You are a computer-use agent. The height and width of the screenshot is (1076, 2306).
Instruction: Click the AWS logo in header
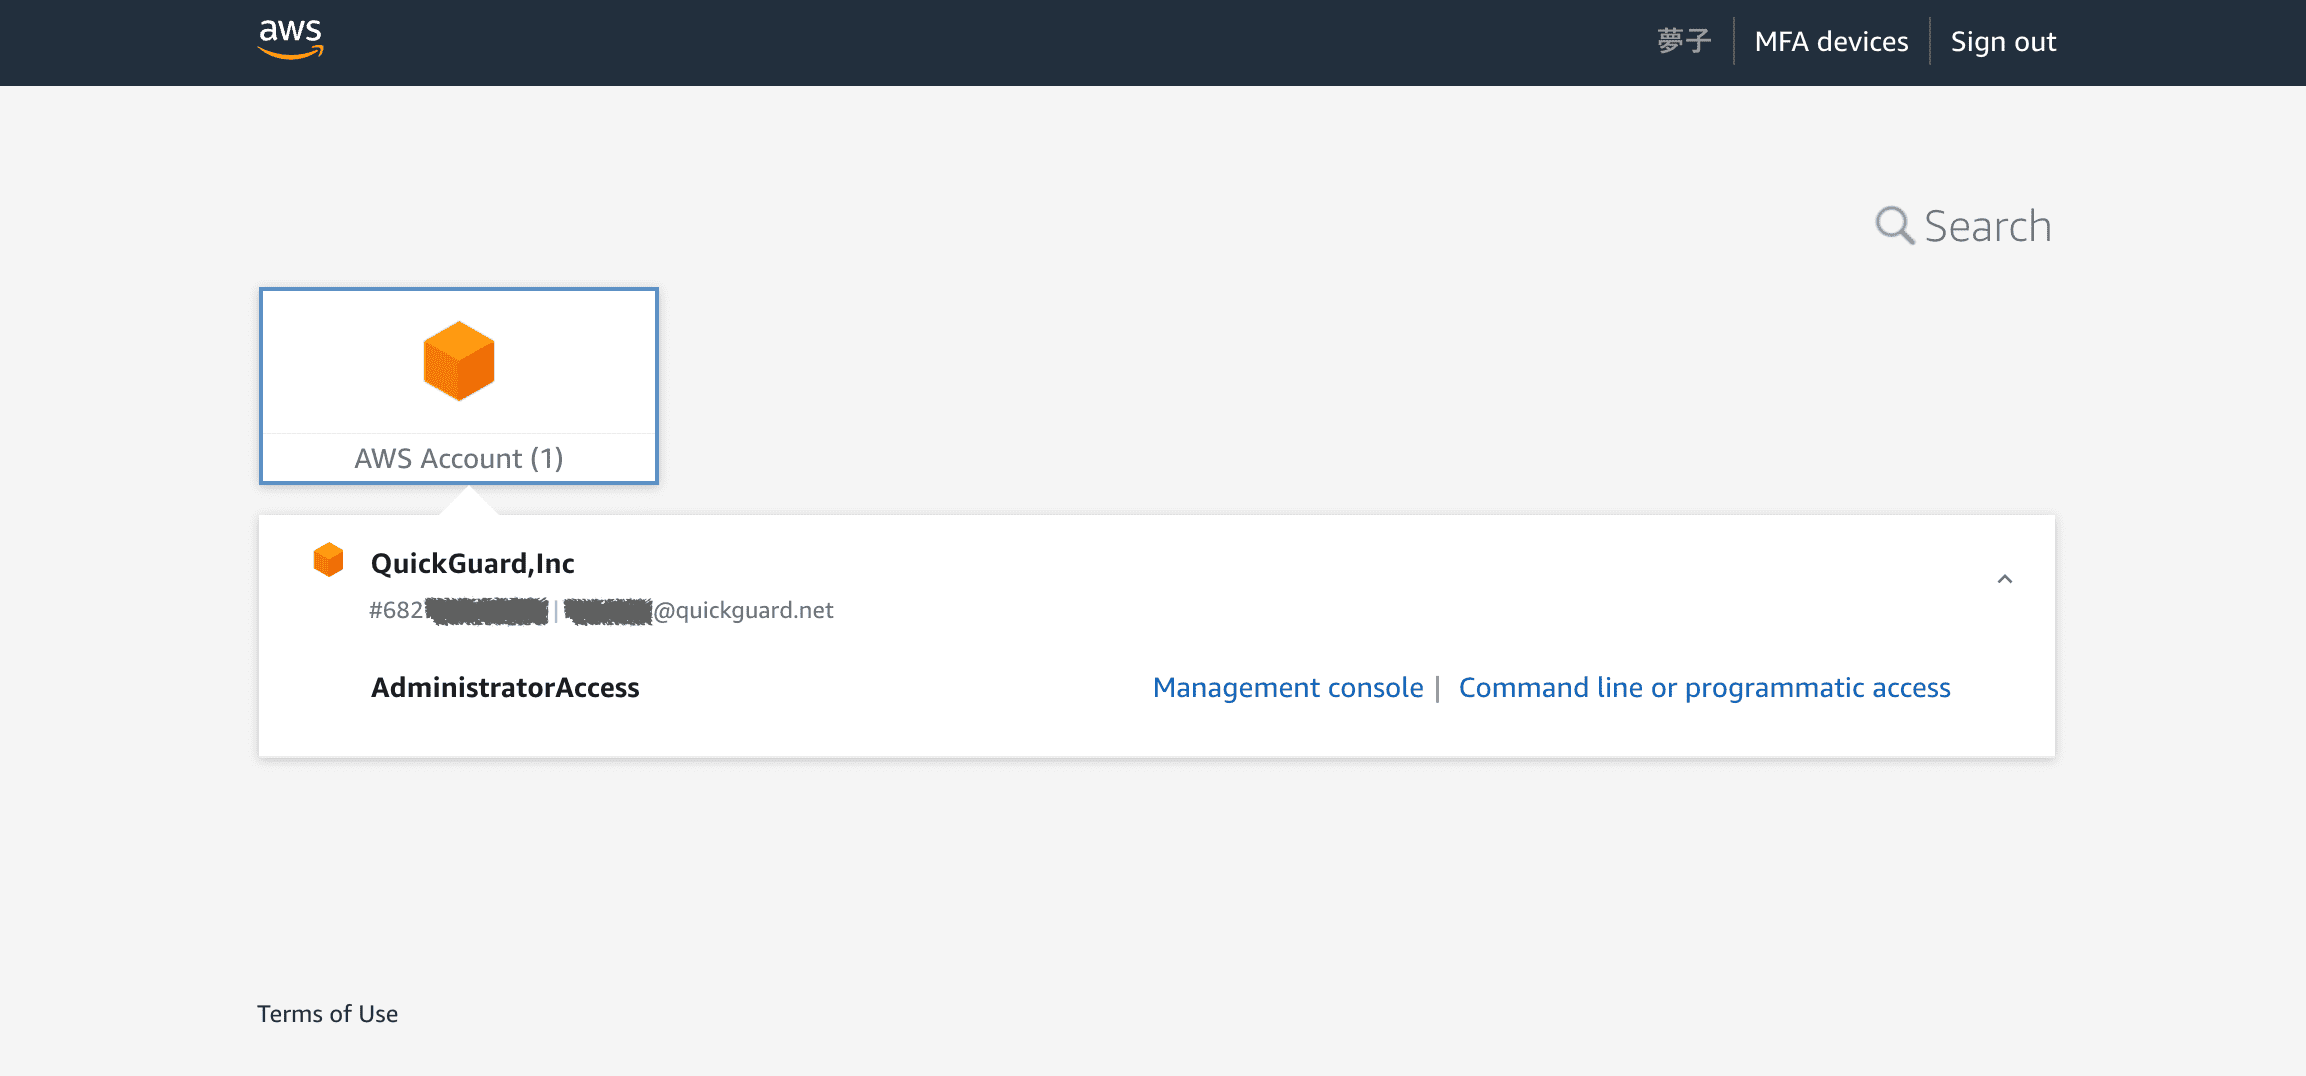click(x=291, y=40)
